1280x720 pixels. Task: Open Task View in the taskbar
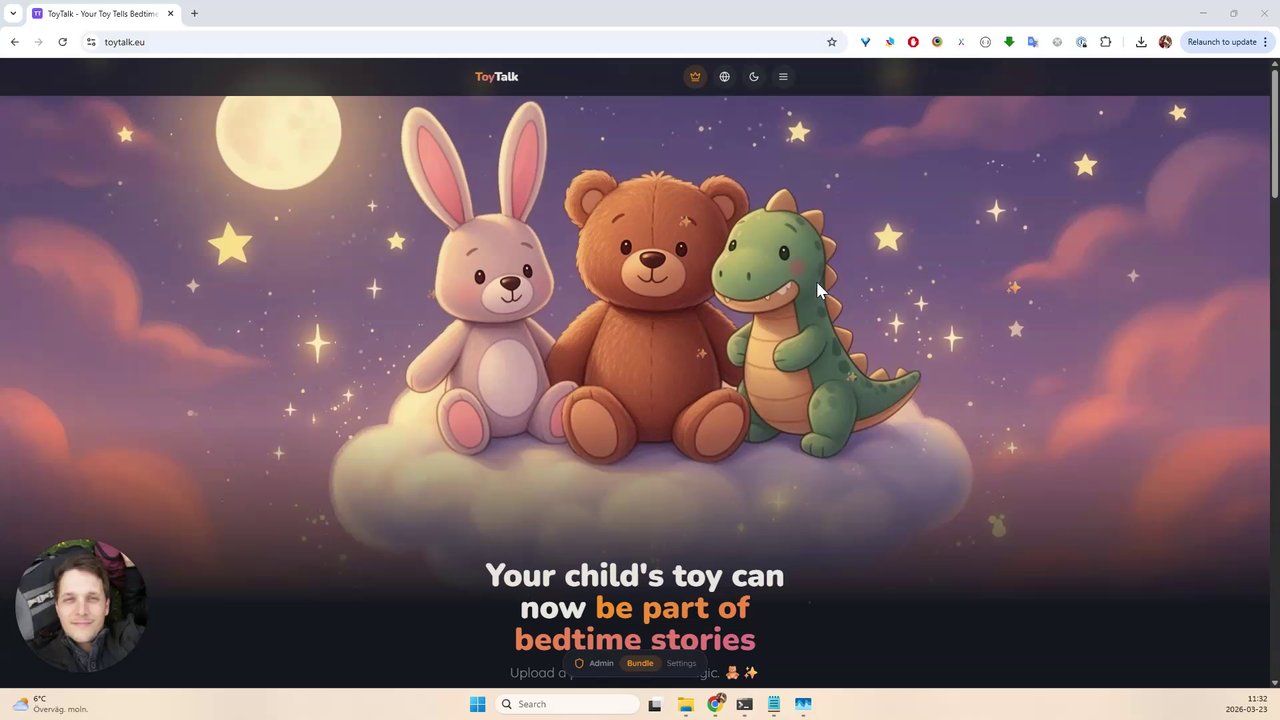tap(655, 704)
